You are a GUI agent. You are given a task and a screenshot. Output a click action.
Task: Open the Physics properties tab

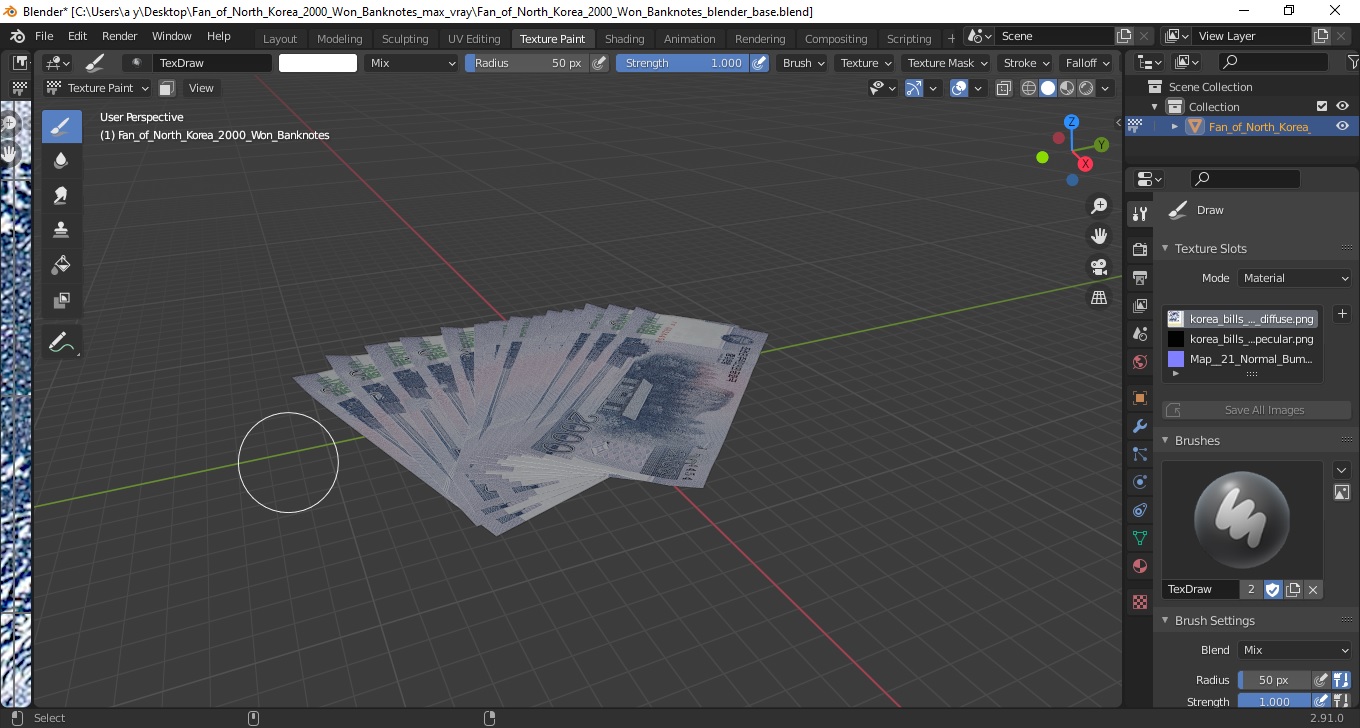(x=1139, y=482)
